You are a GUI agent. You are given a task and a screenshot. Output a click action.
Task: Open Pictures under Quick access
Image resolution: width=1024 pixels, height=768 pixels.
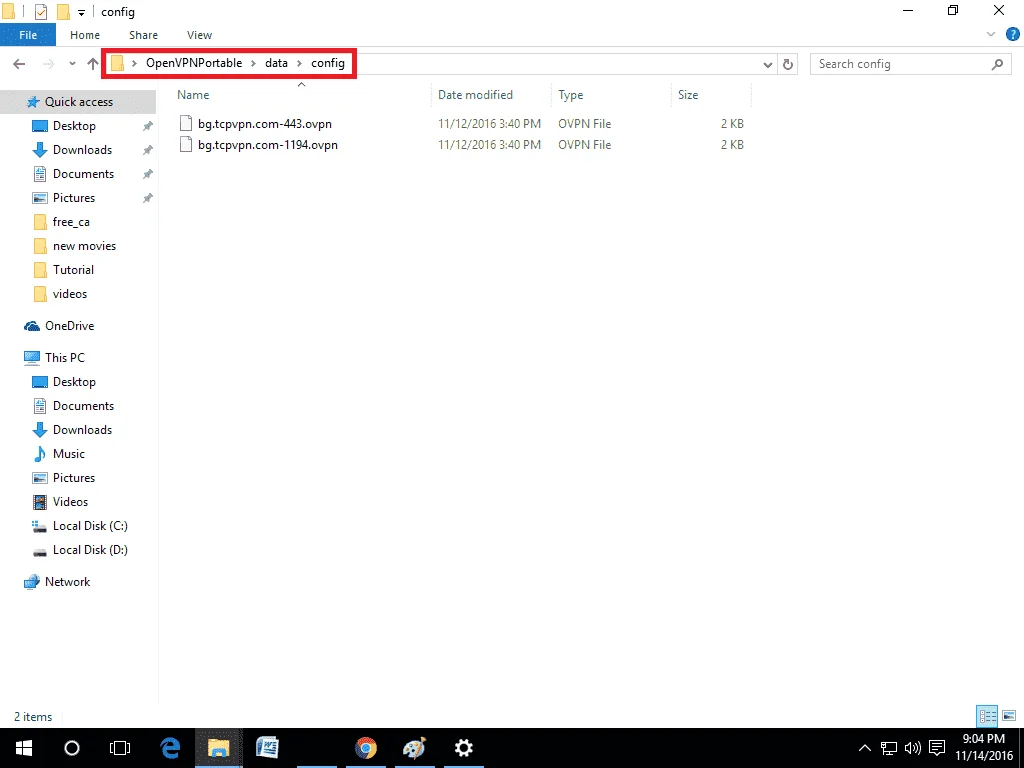coord(74,198)
